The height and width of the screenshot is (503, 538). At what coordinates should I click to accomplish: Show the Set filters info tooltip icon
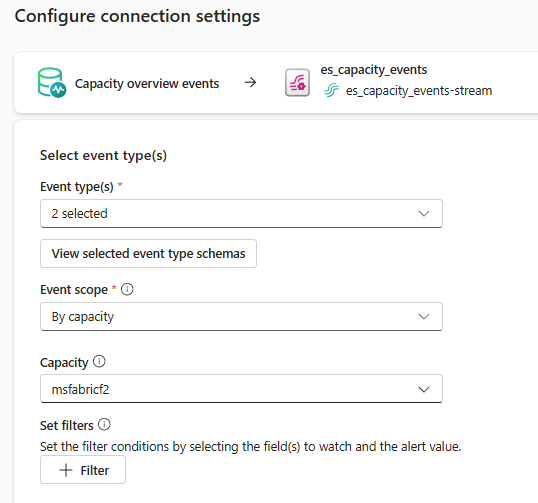104,424
